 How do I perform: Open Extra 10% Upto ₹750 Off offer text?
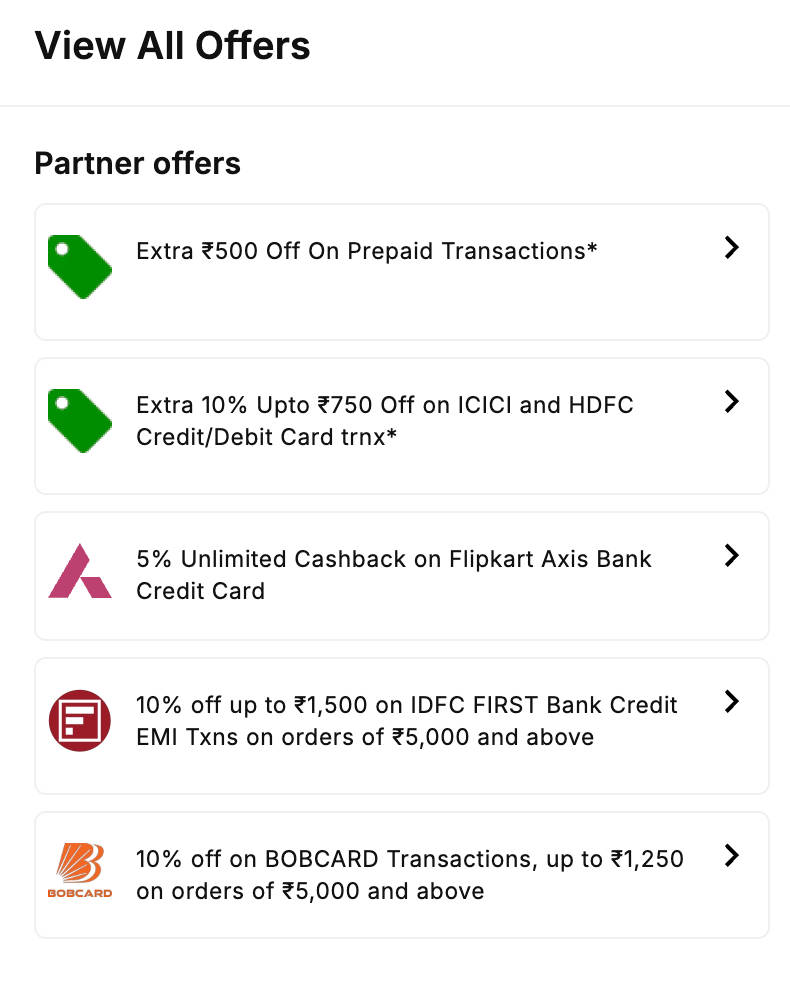[x=385, y=421]
